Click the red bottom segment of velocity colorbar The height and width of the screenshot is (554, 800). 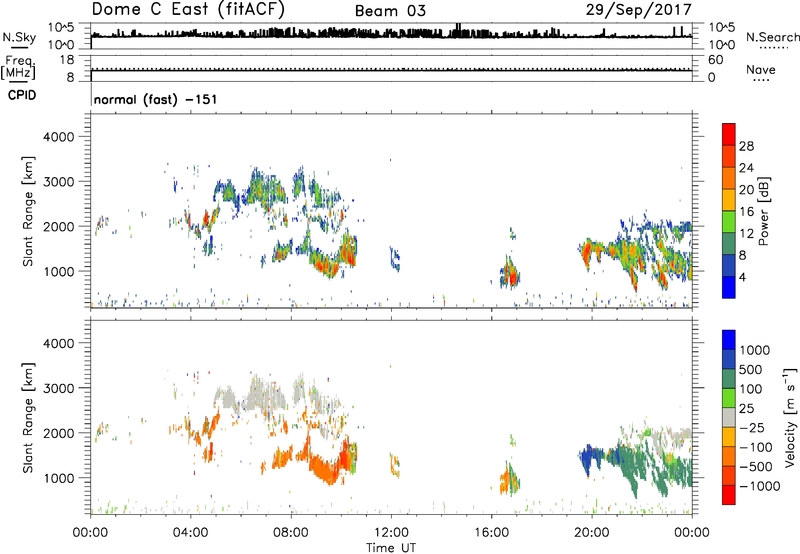coord(729,495)
